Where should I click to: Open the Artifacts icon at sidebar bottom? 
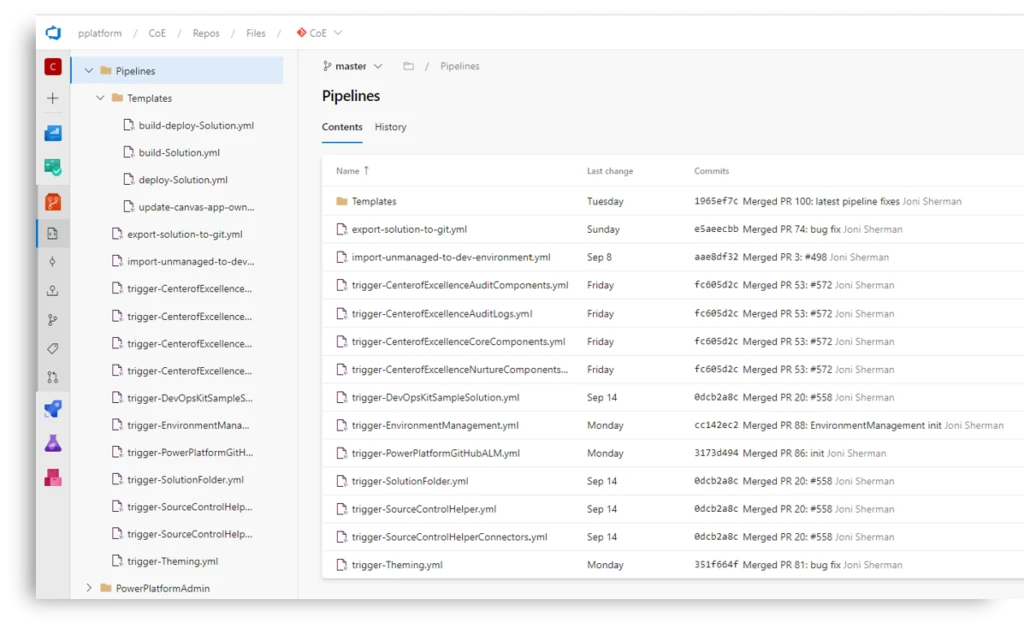pos(52,478)
